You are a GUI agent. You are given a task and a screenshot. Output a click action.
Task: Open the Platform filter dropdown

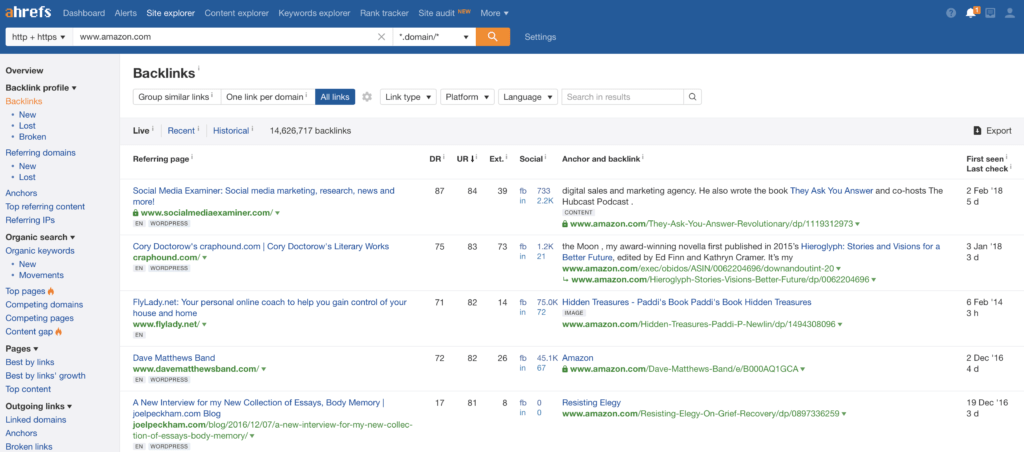[467, 97]
